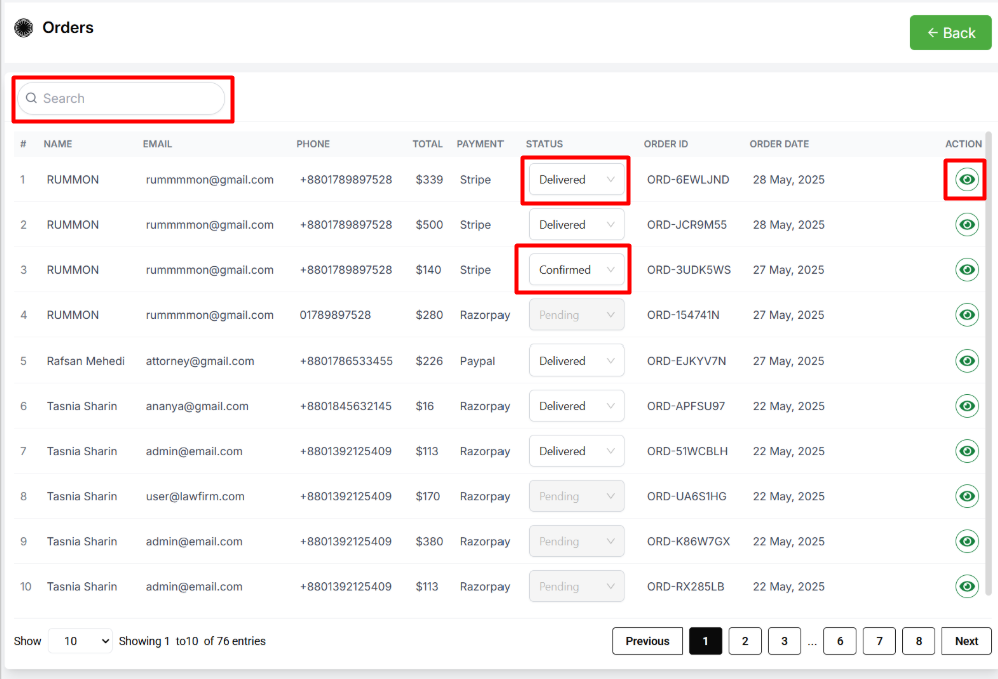Open status dropdown for order ORD-6EWLJND

(x=577, y=179)
